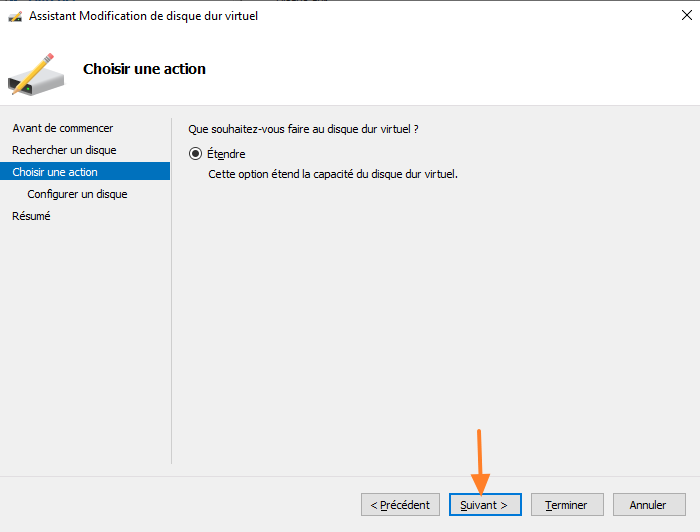The height and width of the screenshot is (532, 700).
Task: Click the Terminer button
Action: tap(566, 505)
